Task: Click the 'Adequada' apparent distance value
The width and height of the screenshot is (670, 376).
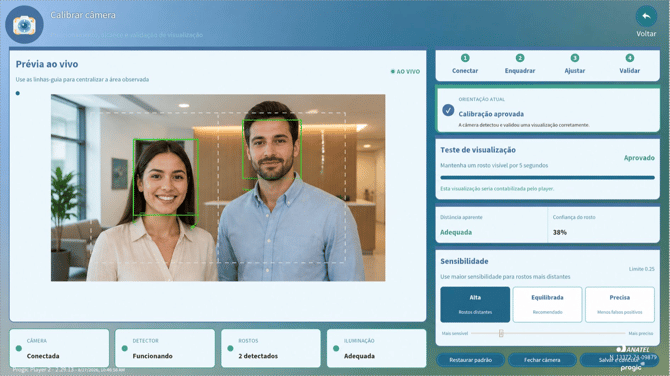Action: pyautogui.click(x=456, y=232)
